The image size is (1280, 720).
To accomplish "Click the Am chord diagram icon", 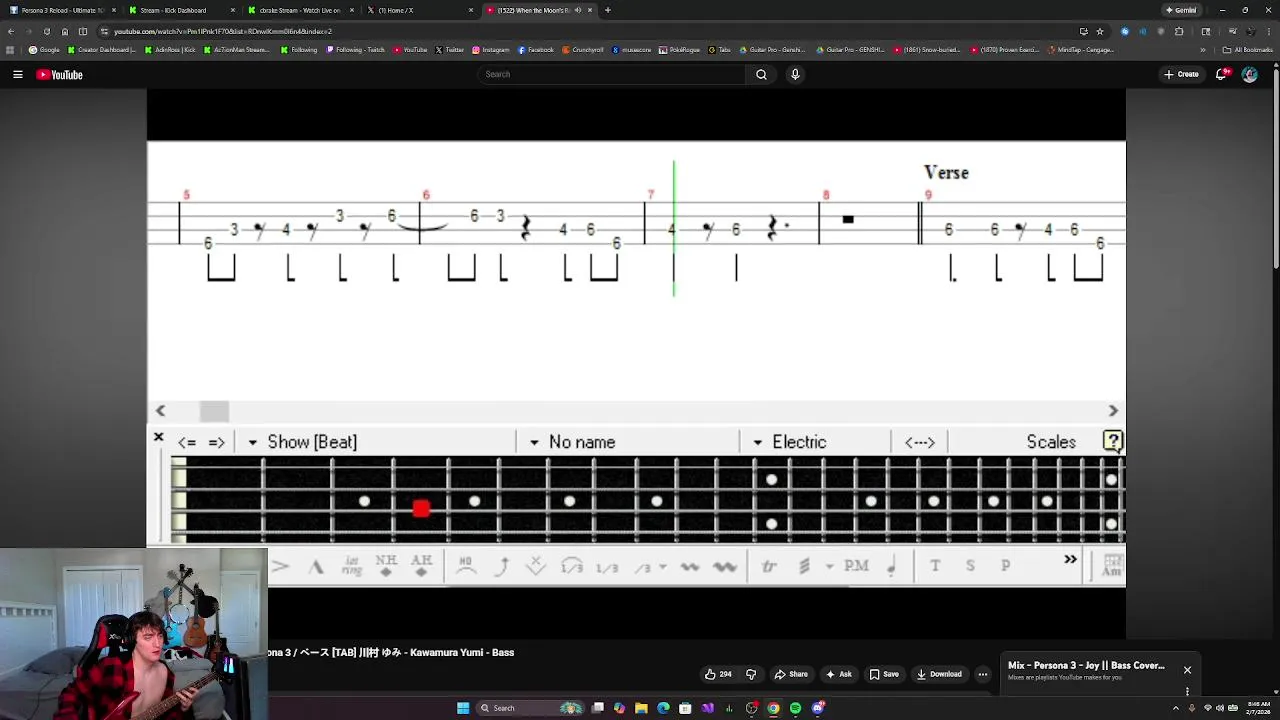I will pyautogui.click(x=1112, y=566).
